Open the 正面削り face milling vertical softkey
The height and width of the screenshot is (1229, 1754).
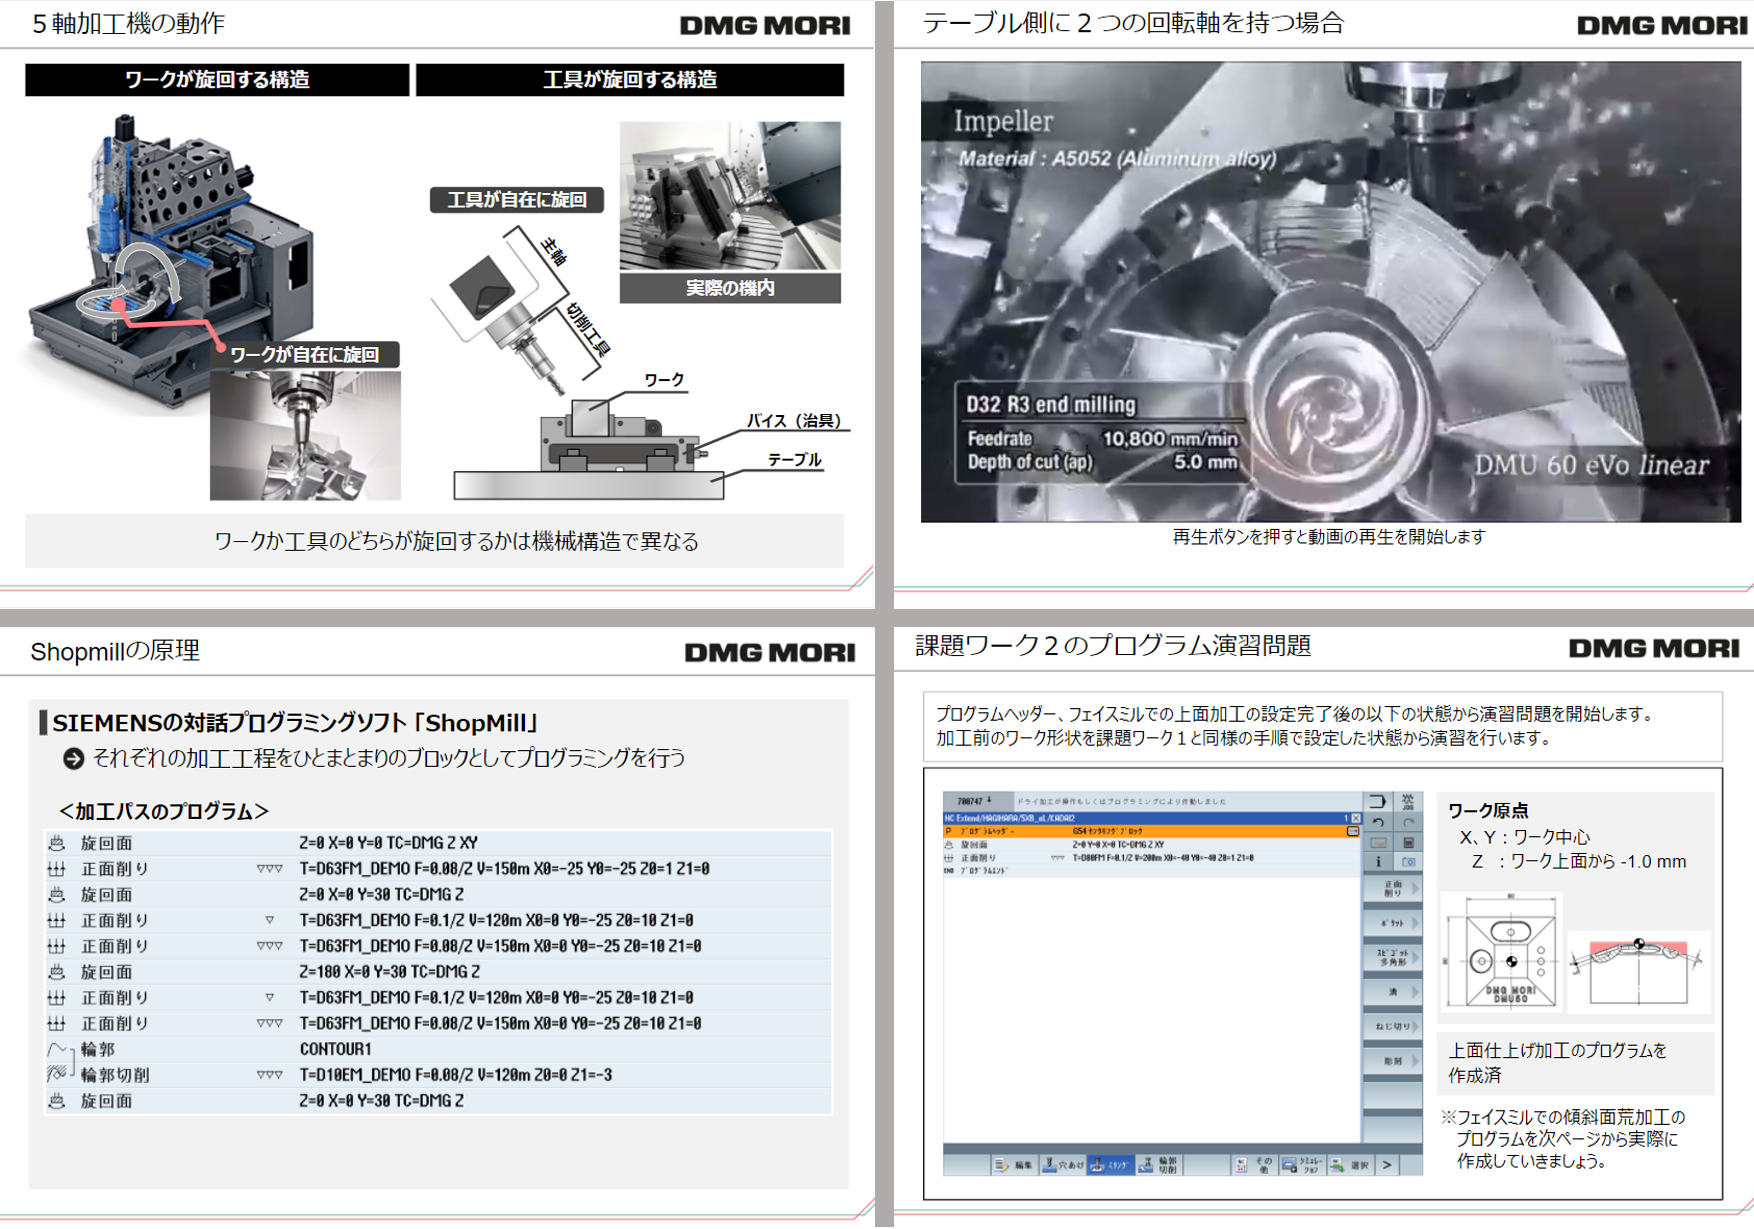click(1393, 888)
